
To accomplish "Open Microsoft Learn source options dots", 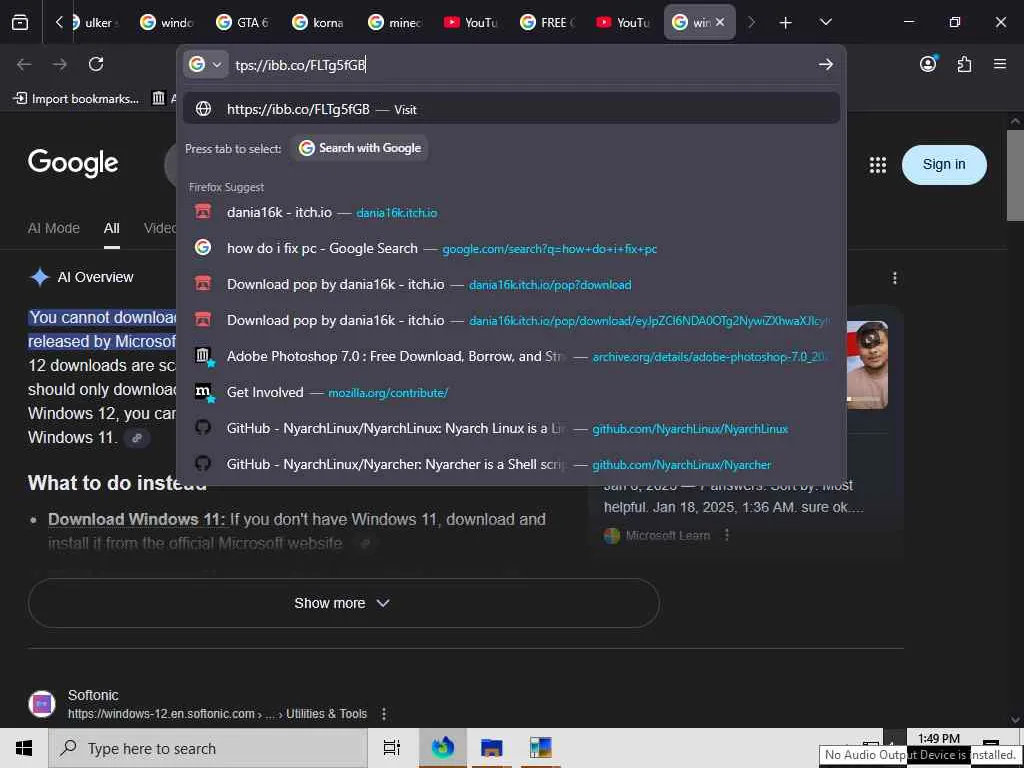I will click(x=727, y=536).
